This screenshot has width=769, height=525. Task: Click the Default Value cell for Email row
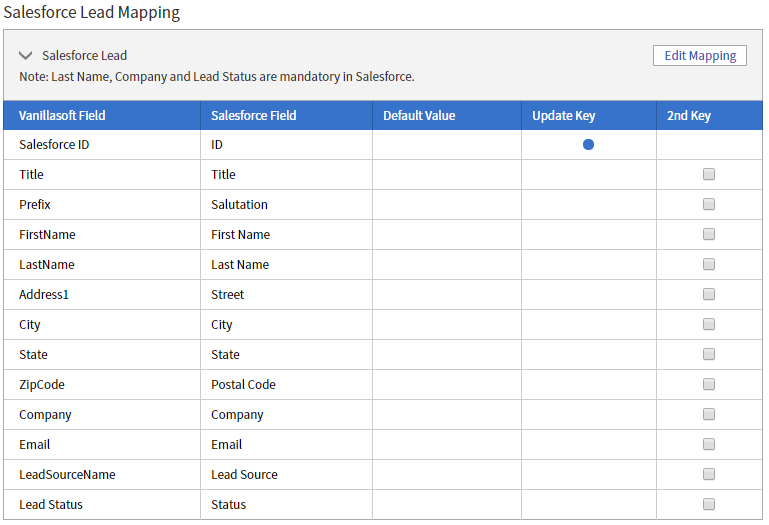click(447, 445)
